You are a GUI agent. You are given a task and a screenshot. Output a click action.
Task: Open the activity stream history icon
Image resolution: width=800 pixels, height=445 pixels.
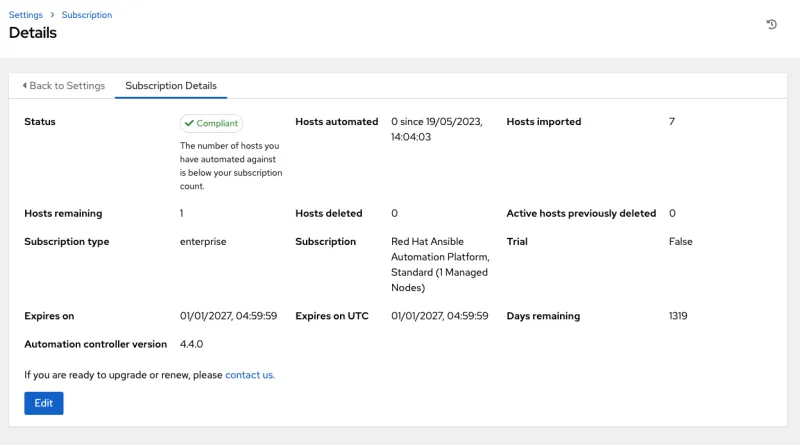[x=771, y=24]
